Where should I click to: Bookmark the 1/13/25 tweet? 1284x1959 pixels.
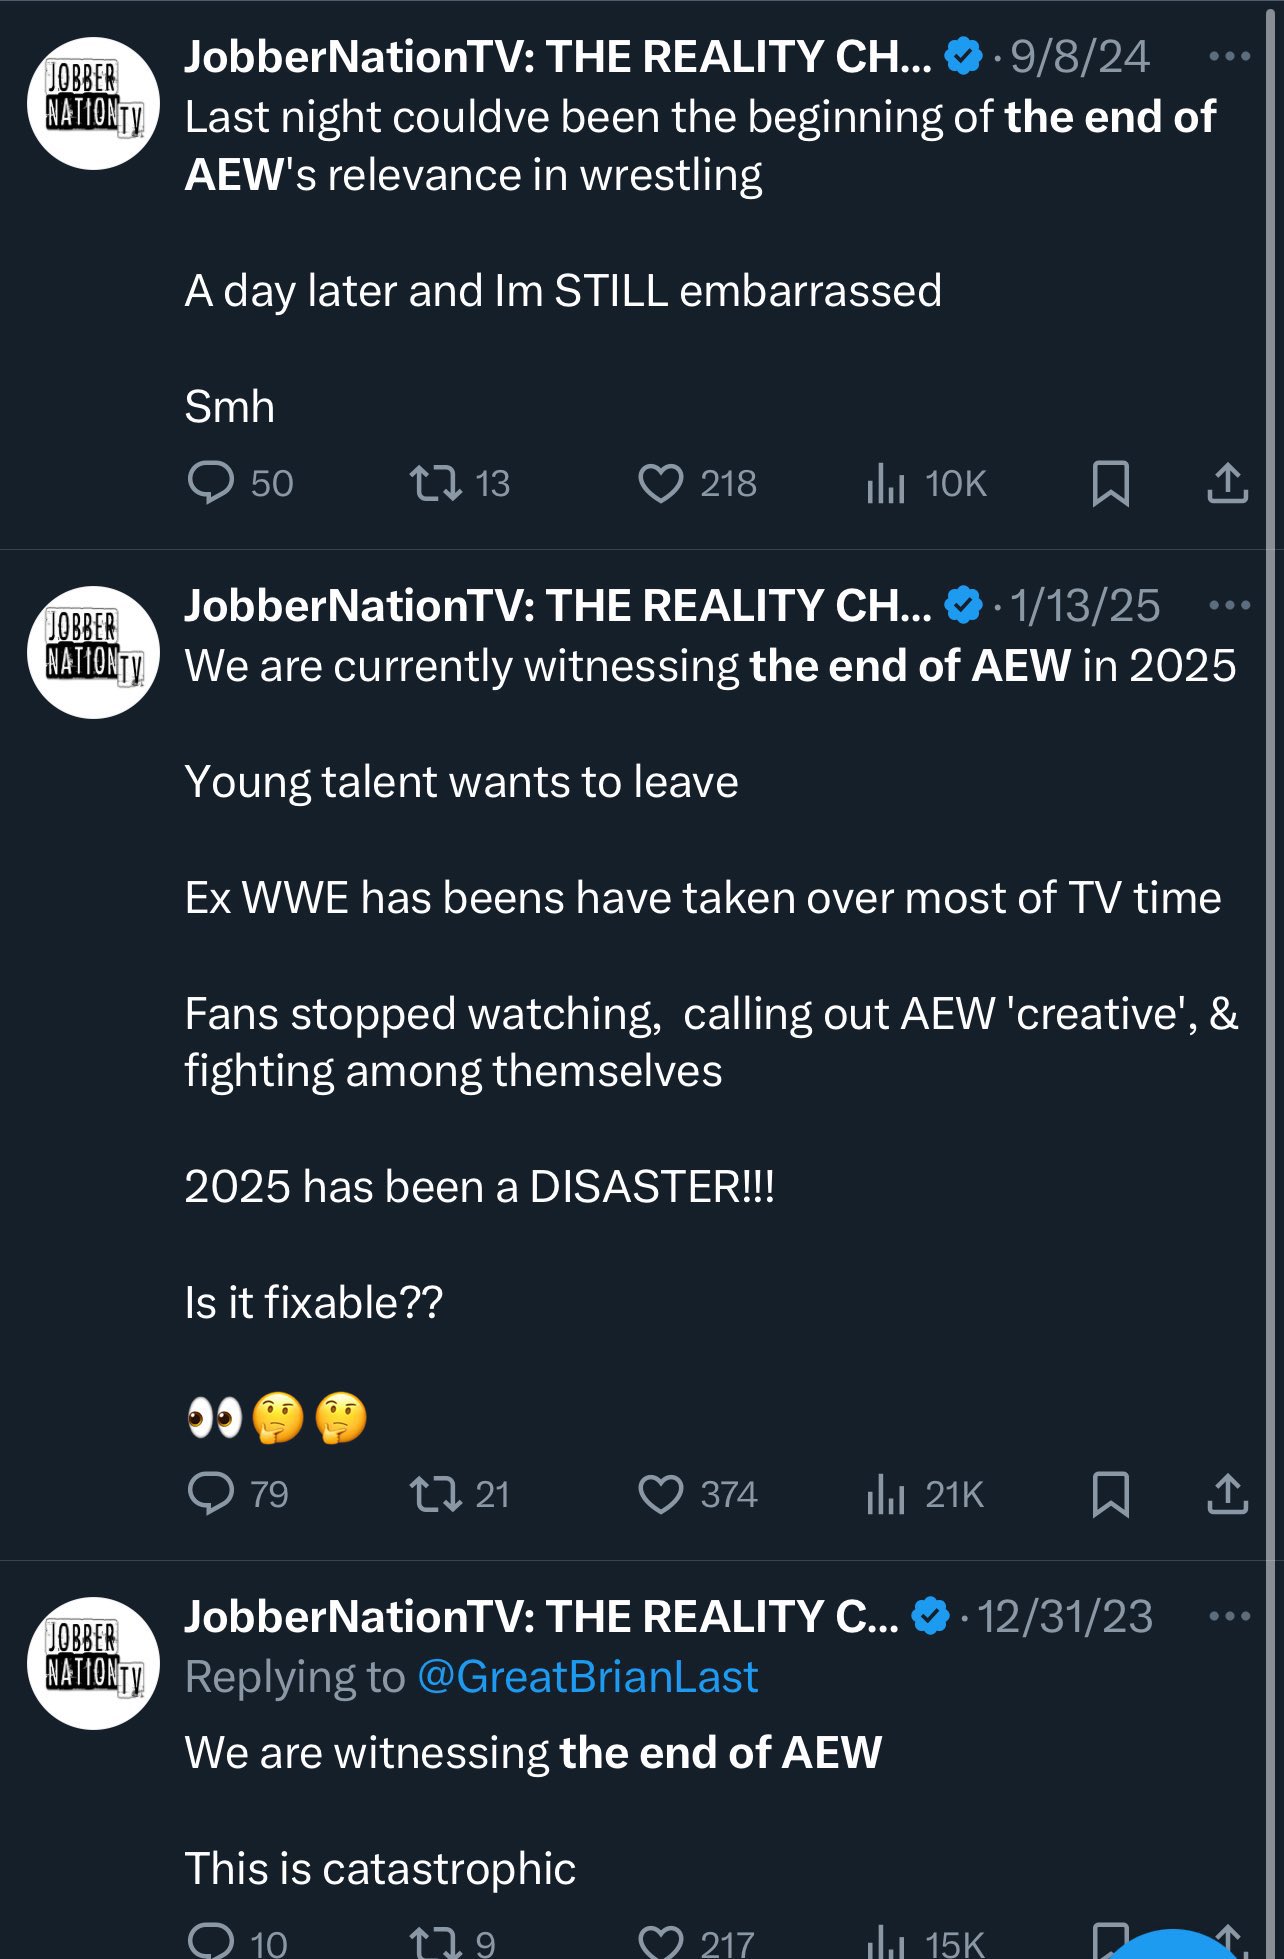tap(1110, 1494)
